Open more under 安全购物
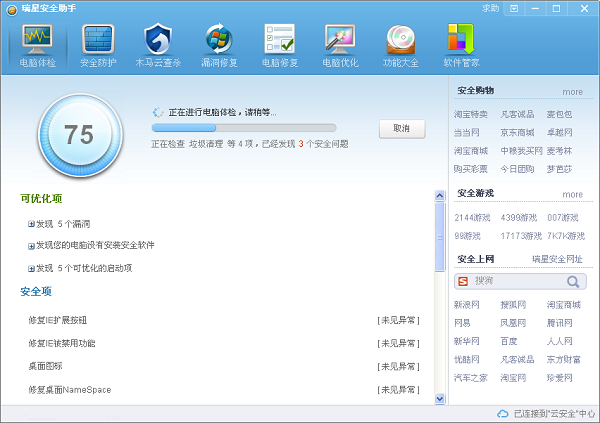The image size is (600, 423). (572, 92)
